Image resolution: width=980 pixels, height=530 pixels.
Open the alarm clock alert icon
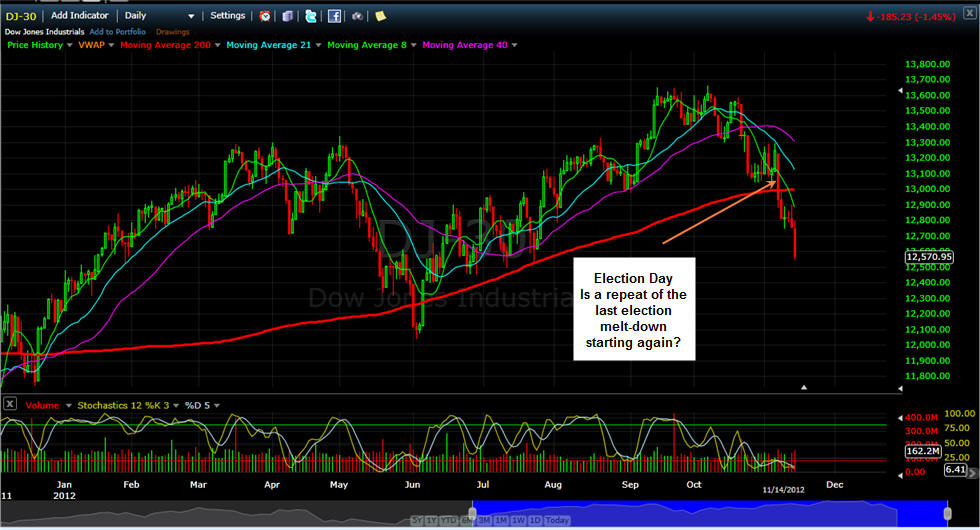coord(265,16)
